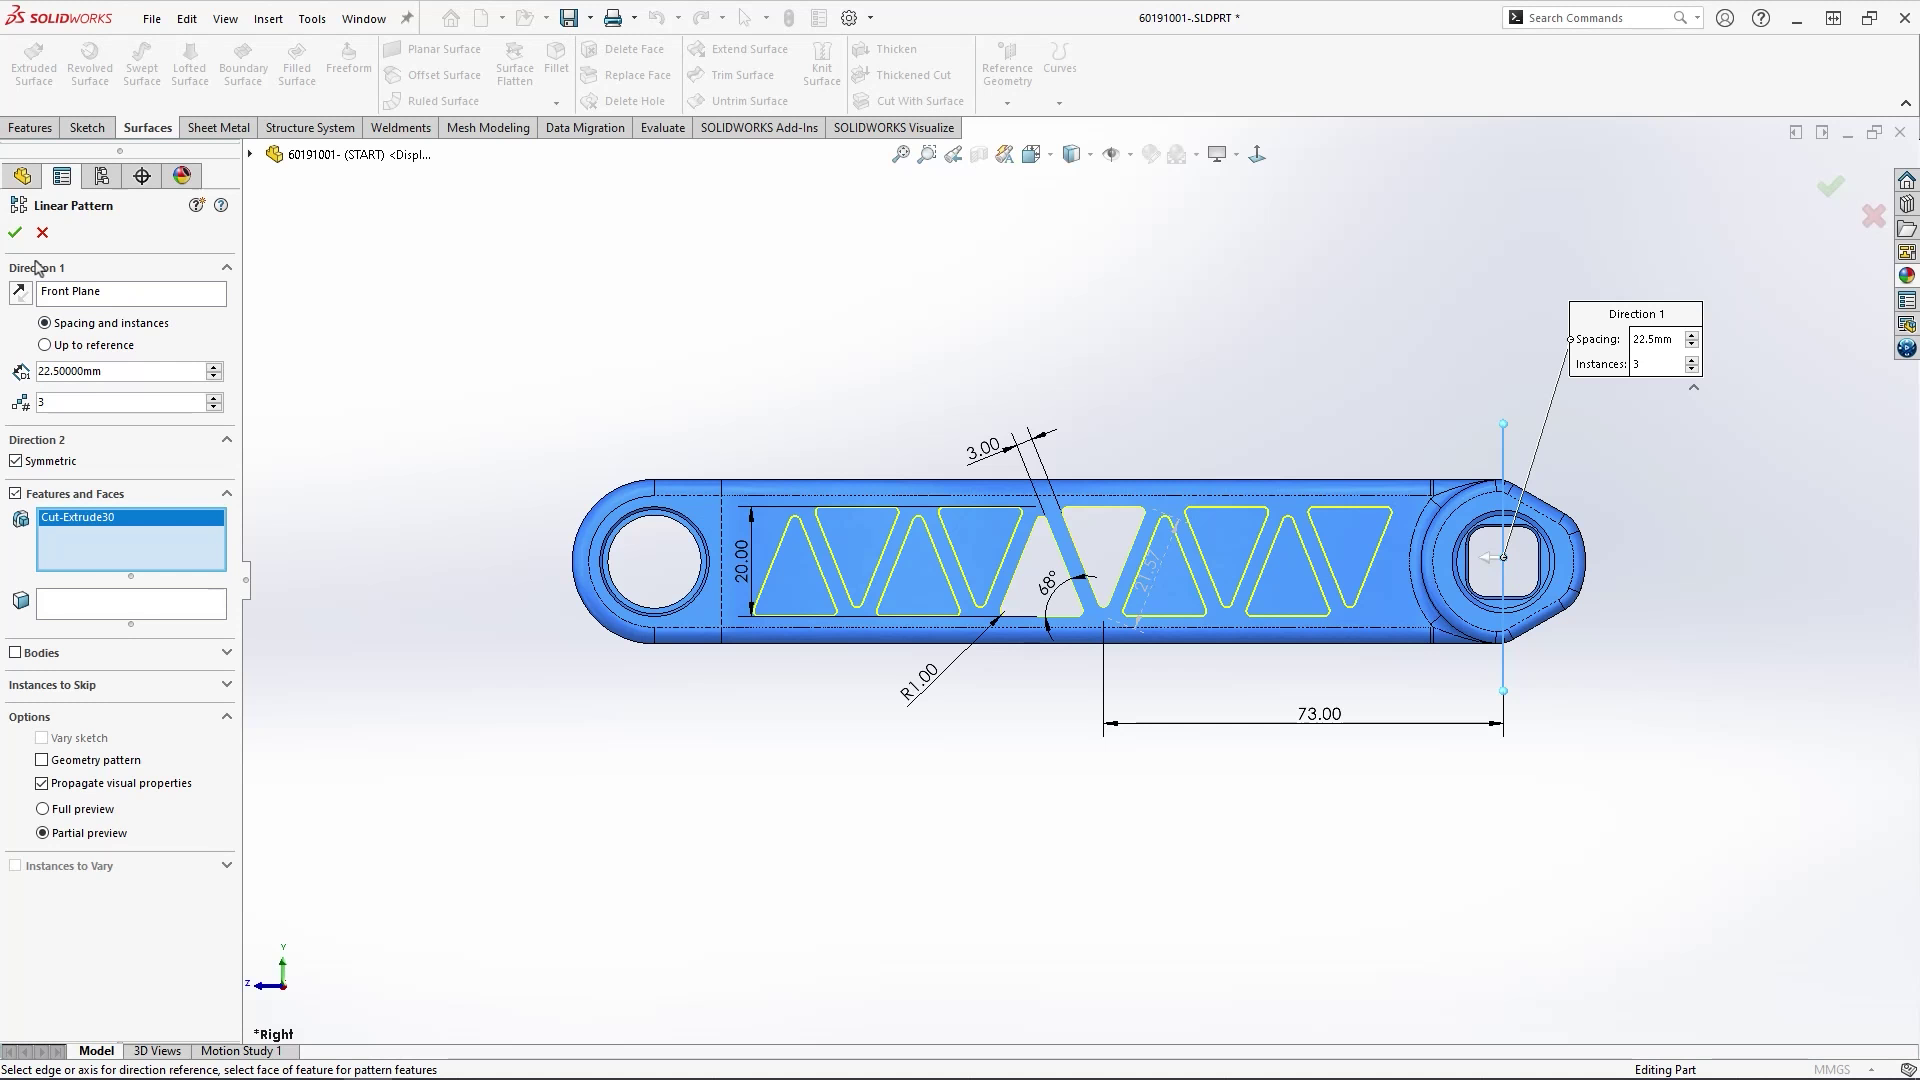Expand the Instances to Skip section
1920x1080 pixels.
coord(226,685)
